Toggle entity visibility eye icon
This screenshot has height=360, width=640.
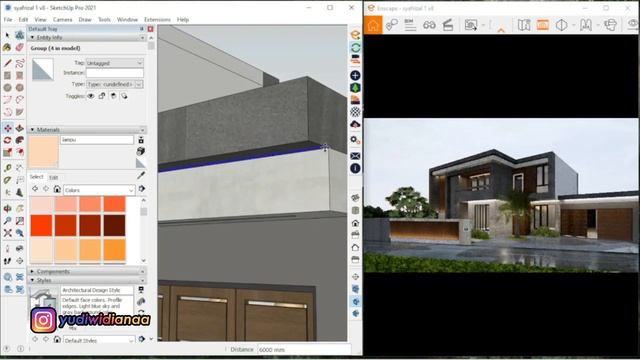(91, 96)
